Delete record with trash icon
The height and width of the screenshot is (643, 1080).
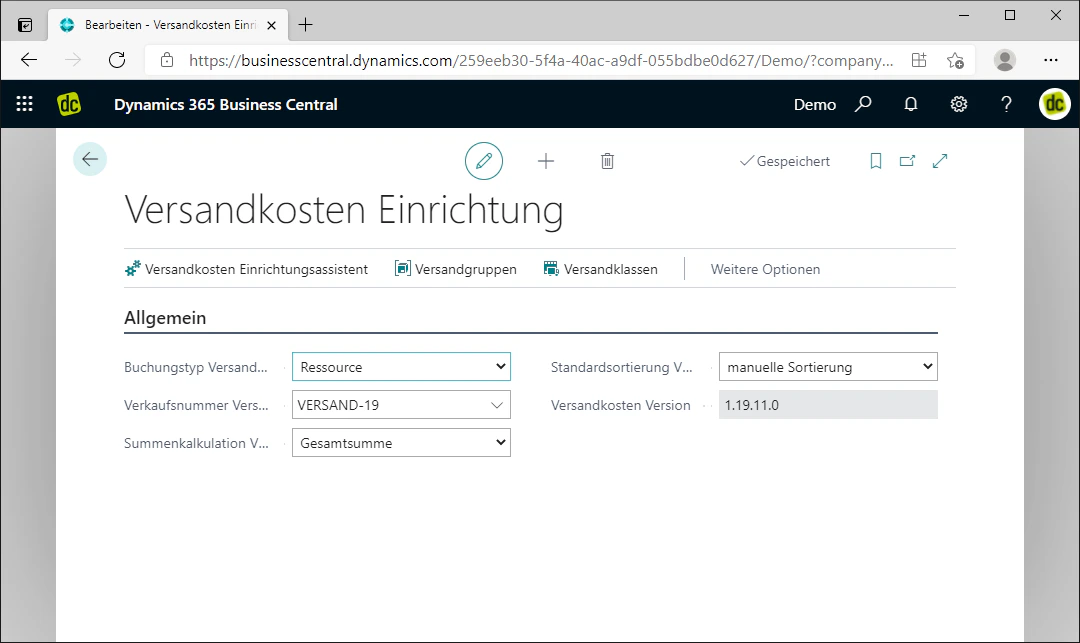click(x=607, y=161)
